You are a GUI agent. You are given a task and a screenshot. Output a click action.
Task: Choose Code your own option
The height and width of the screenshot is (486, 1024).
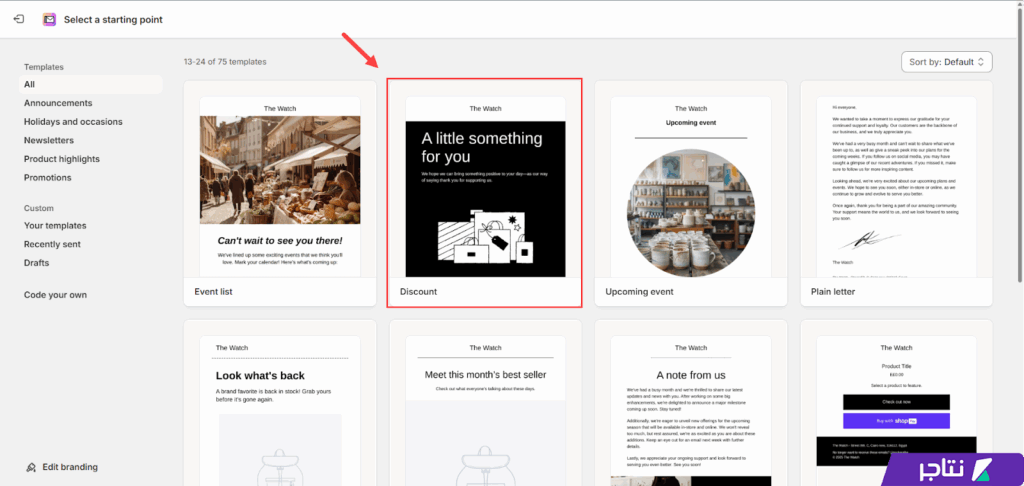pos(55,295)
